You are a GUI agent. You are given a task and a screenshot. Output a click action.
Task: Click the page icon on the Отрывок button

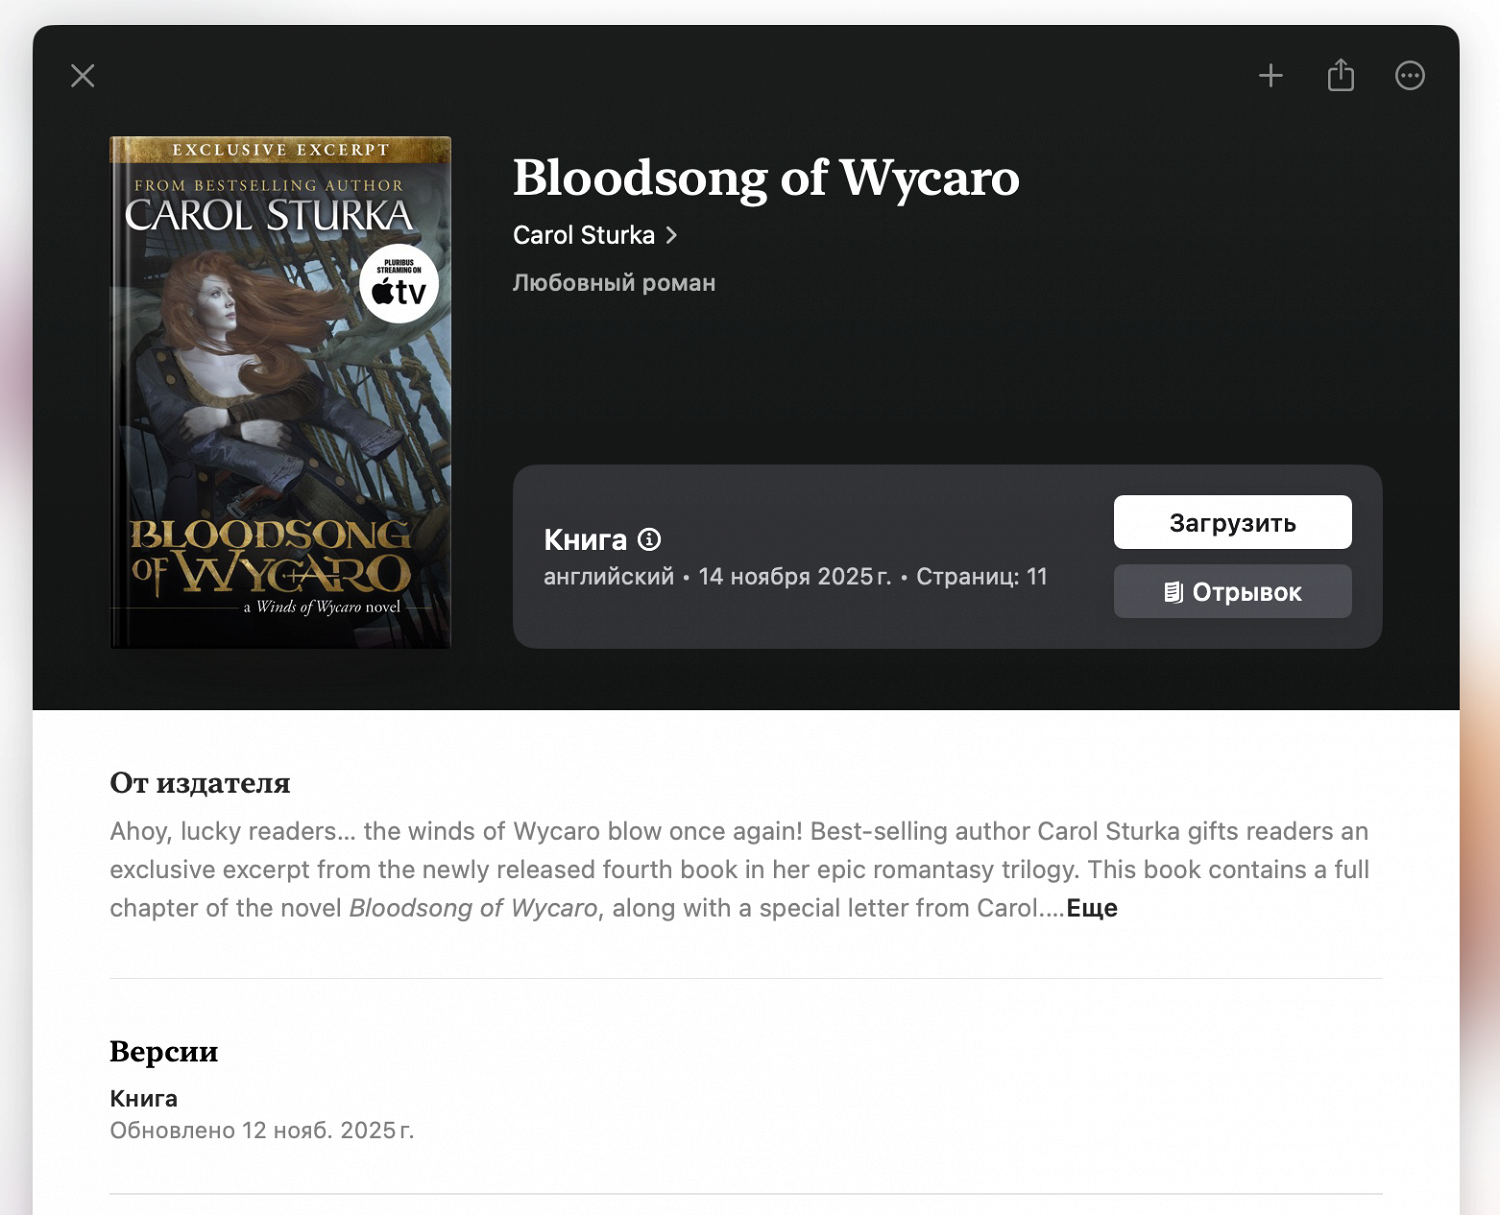click(1173, 592)
